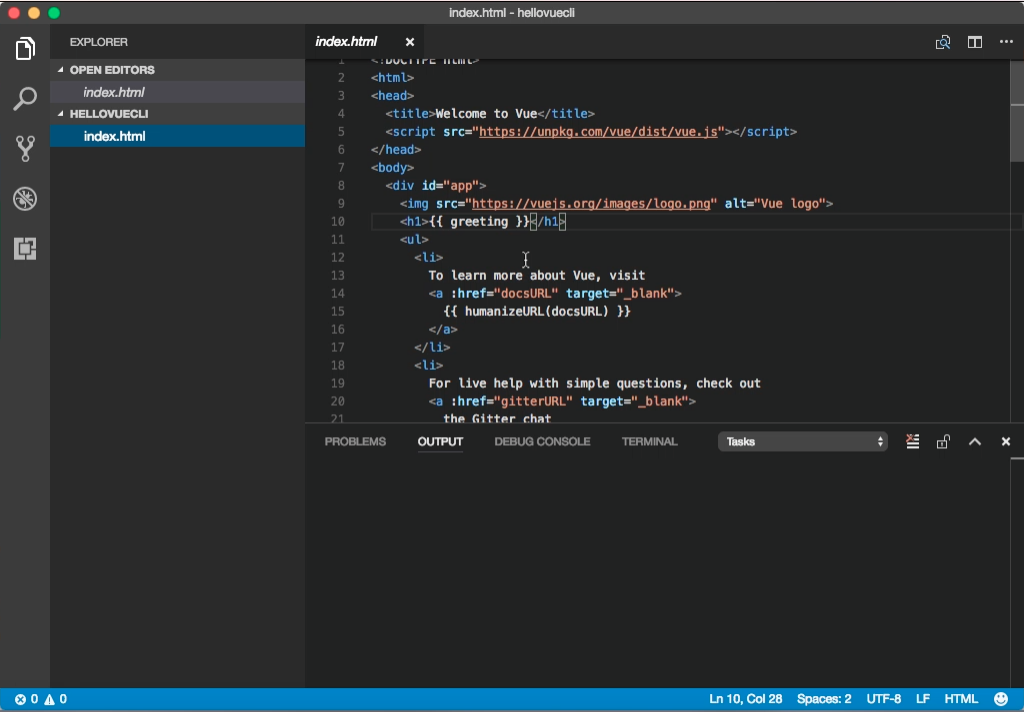The width and height of the screenshot is (1024, 712).
Task: Click the alt="Vue logo" attribute
Action: (775, 203)
